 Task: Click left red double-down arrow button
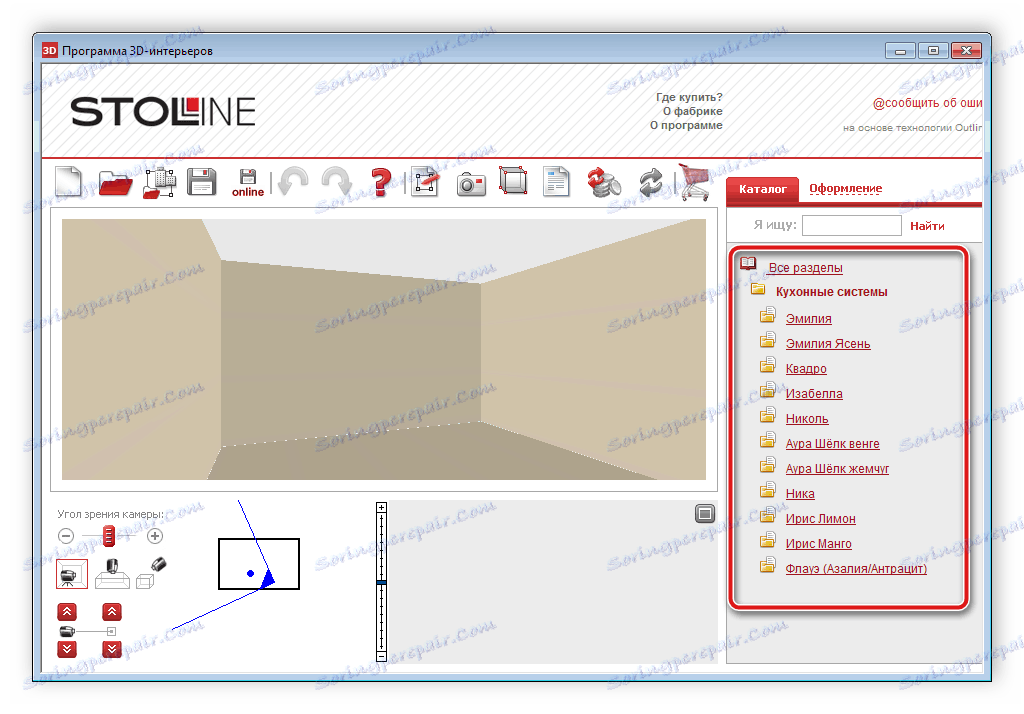67,649
